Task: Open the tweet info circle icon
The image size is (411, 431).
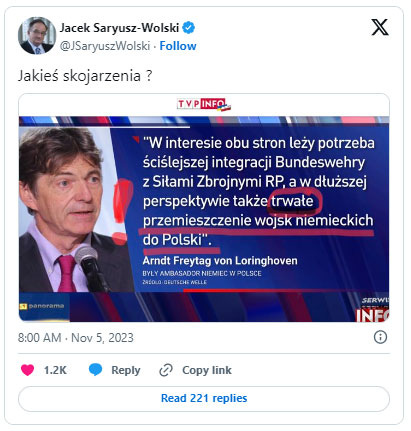Action: click(x=380, y=337)
